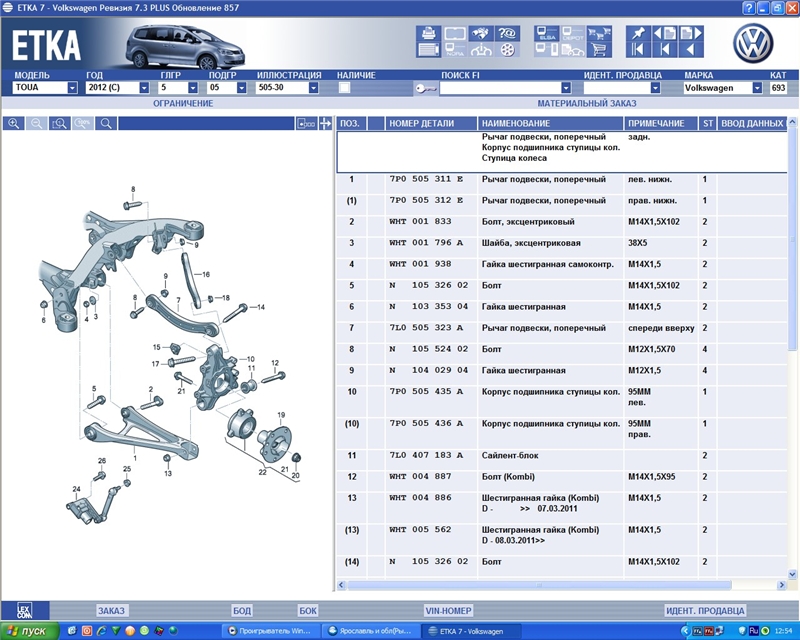Click the БОД button
Image resolution: width=800 pixels, height=640 pixels.
coord(242,610)
